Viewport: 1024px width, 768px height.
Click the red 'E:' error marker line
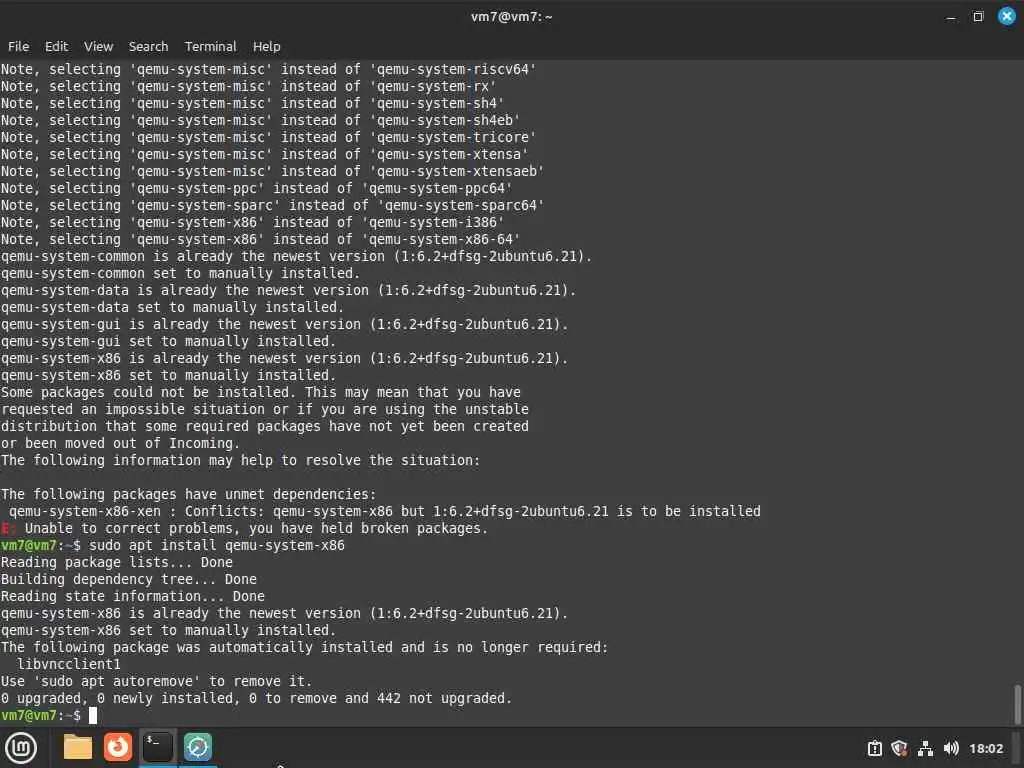pos(244,528)
